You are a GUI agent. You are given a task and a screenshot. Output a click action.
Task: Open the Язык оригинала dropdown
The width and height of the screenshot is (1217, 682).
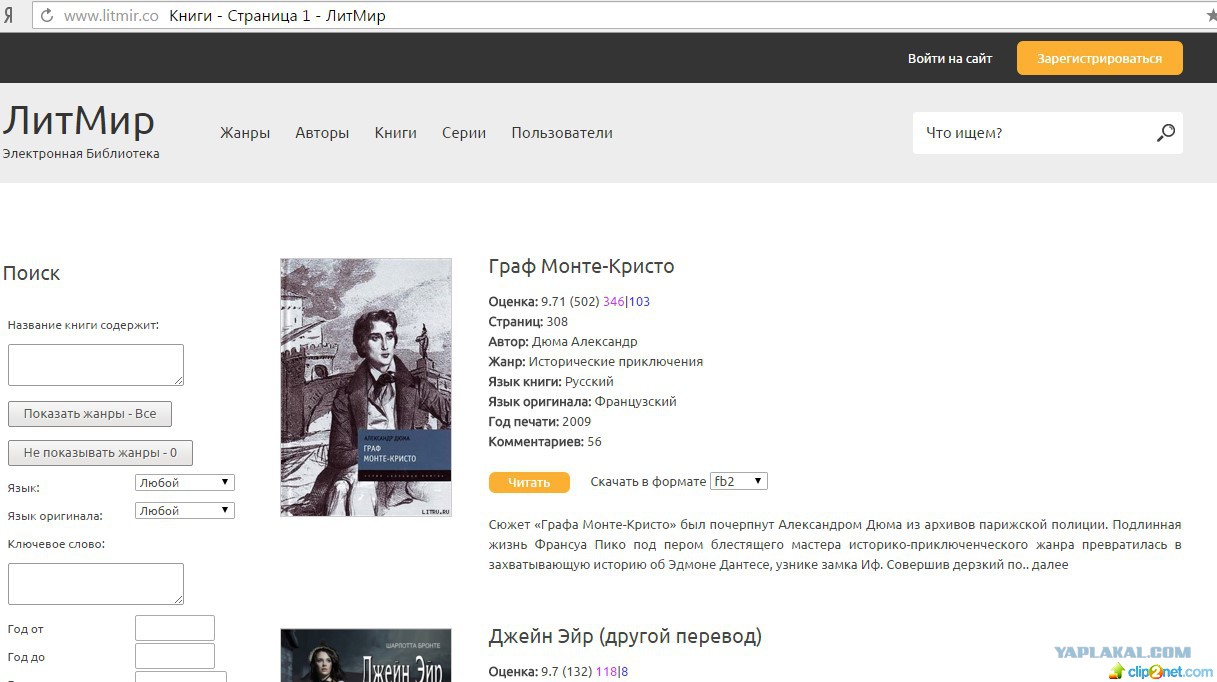[184, 510]
